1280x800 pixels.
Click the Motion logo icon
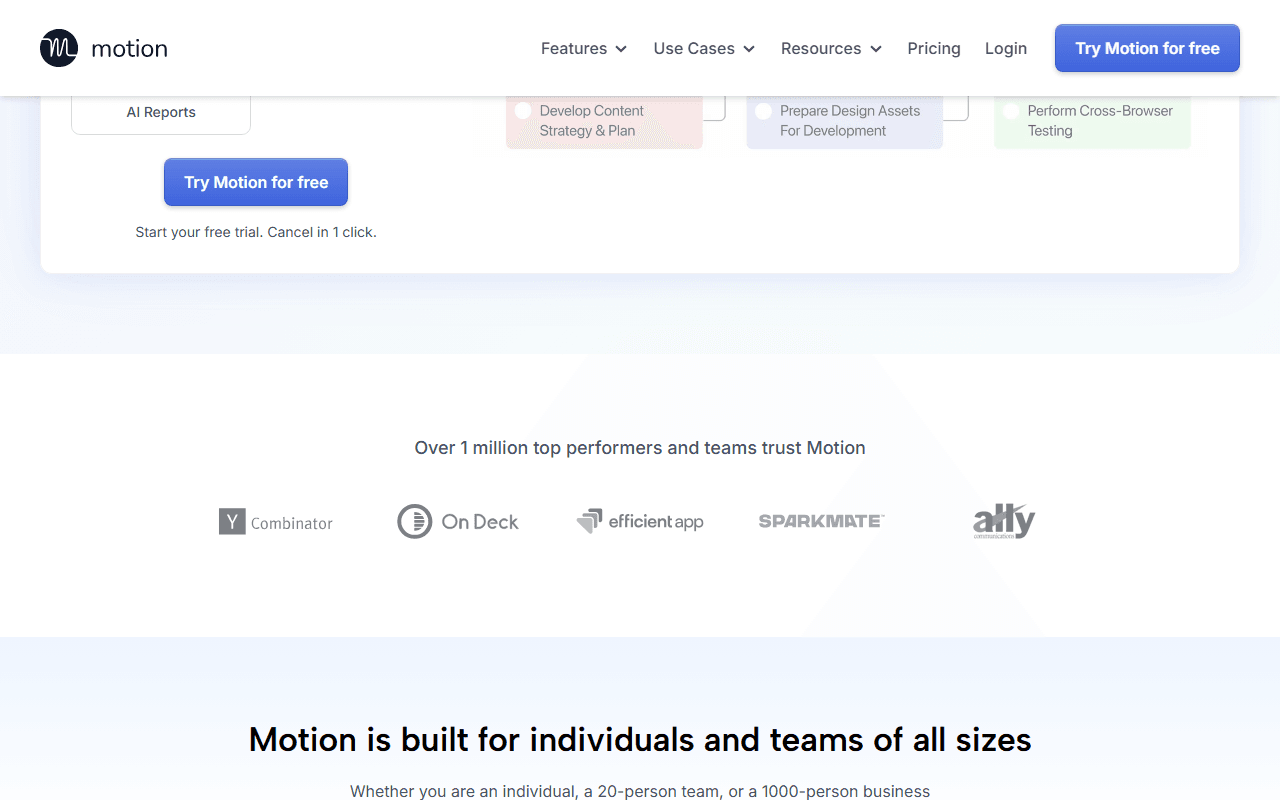tap(59, 48)
